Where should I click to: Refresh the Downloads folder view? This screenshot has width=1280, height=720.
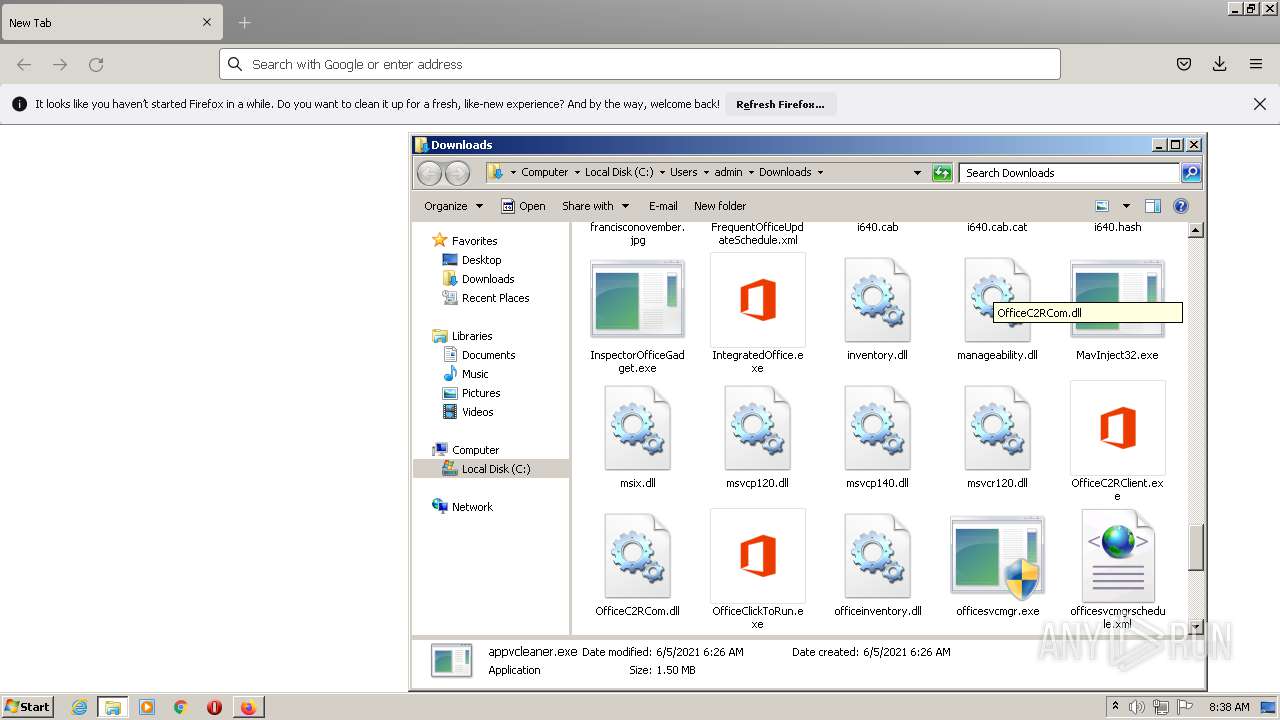point(942,173)
